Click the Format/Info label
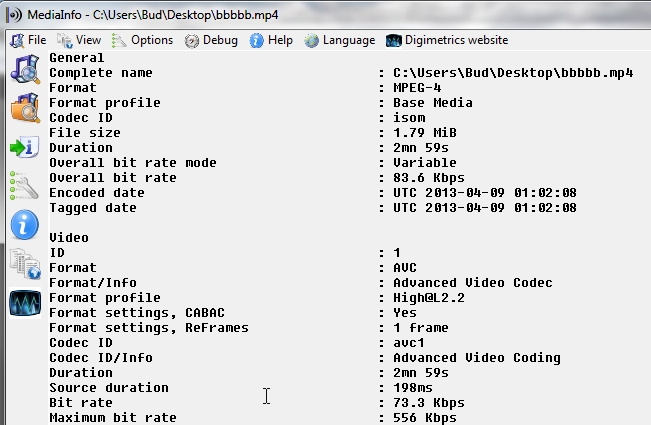The width and height of the screenshot is (651, 425). (x=93, y=283)
